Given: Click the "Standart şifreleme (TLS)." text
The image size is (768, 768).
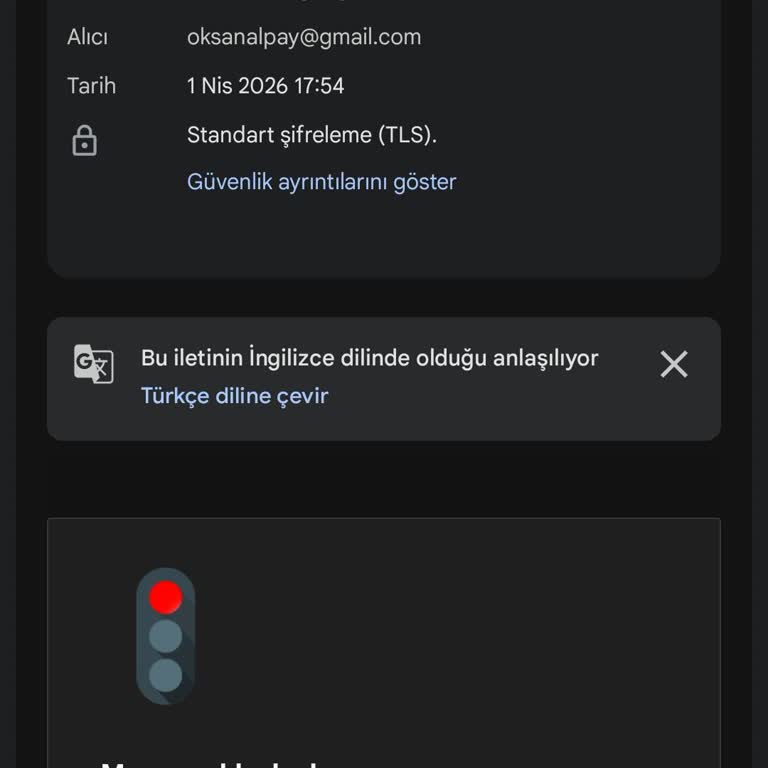Looking at the screenshot, I should coord(312,135).
